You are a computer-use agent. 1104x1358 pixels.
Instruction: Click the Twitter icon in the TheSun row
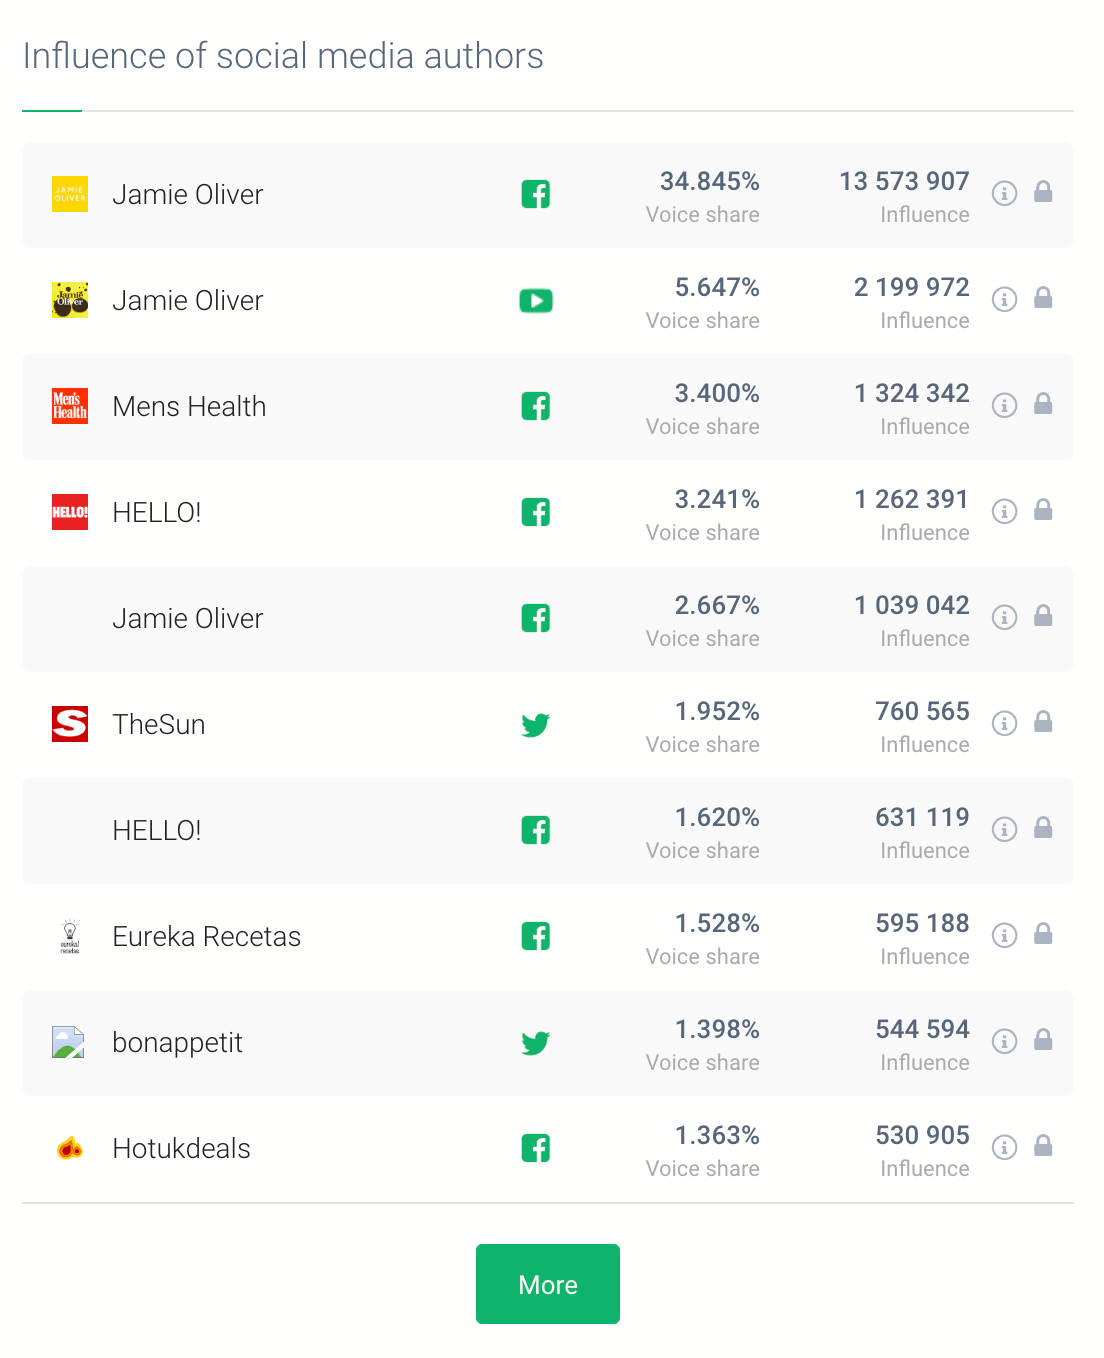[x=536, y=725]
